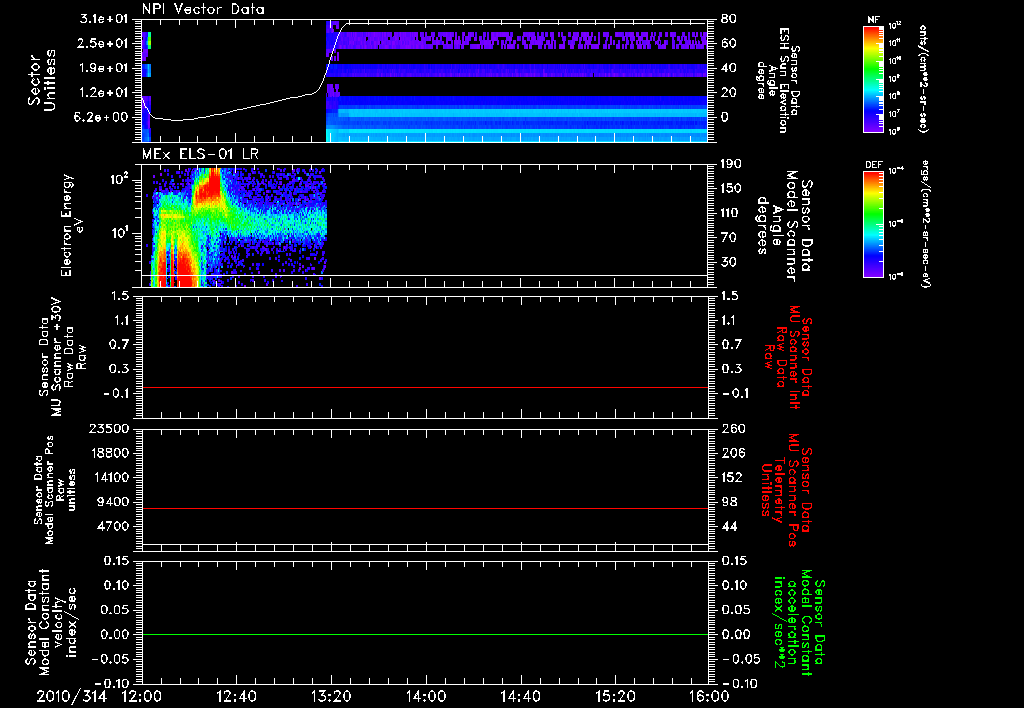Click the 152 telemetry tick label
Screen dimensions: 1024x708
click(x=731, y=477)
